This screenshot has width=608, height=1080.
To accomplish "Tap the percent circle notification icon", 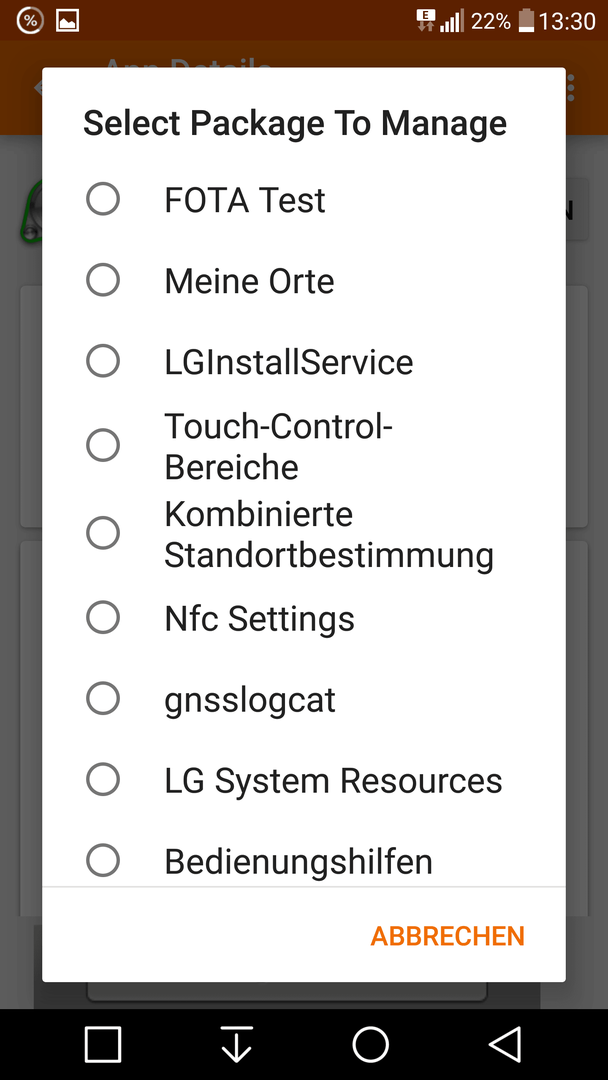I will pyautogui.click(x=30, y=21).
